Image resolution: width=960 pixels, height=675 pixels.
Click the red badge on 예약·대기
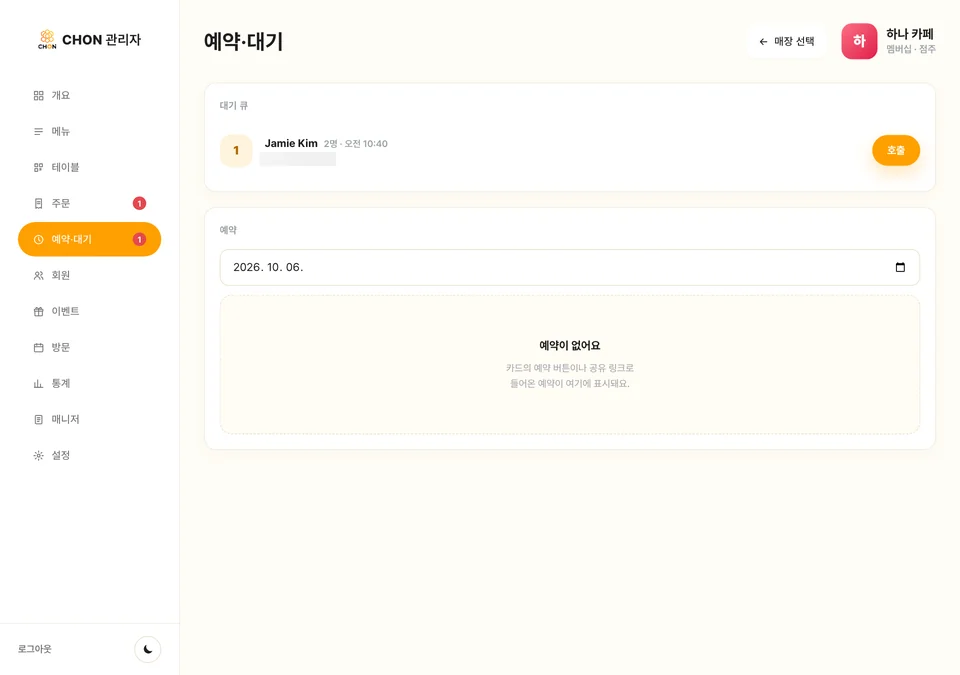(140, 239)
